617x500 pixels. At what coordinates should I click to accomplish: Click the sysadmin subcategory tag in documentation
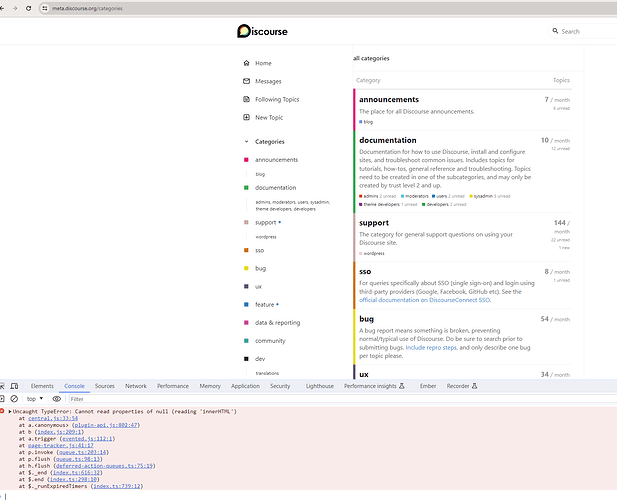tap(481, 196)
